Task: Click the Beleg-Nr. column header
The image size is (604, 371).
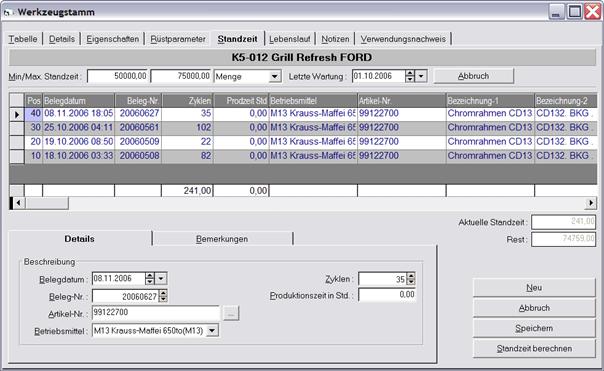Action: pos(138,101)
